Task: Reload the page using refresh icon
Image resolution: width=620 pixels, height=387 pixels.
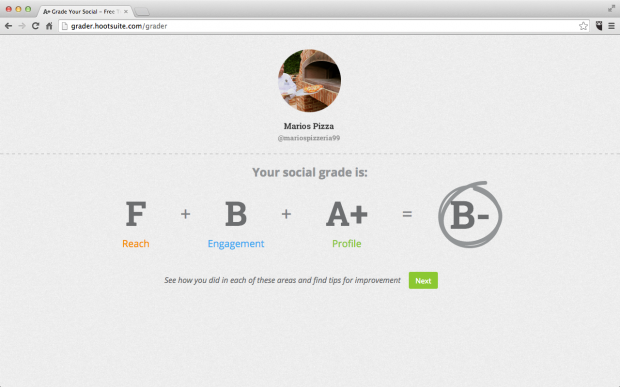Action: [36, 26]
